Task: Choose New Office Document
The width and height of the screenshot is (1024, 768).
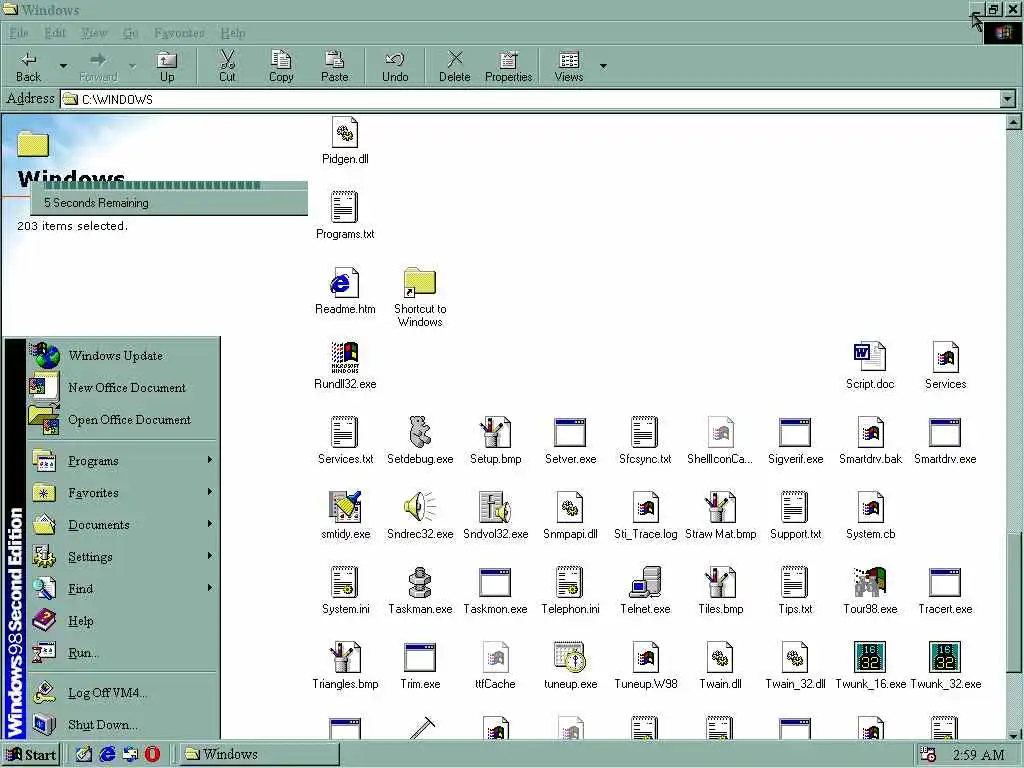Action: [x=123, y=387]
